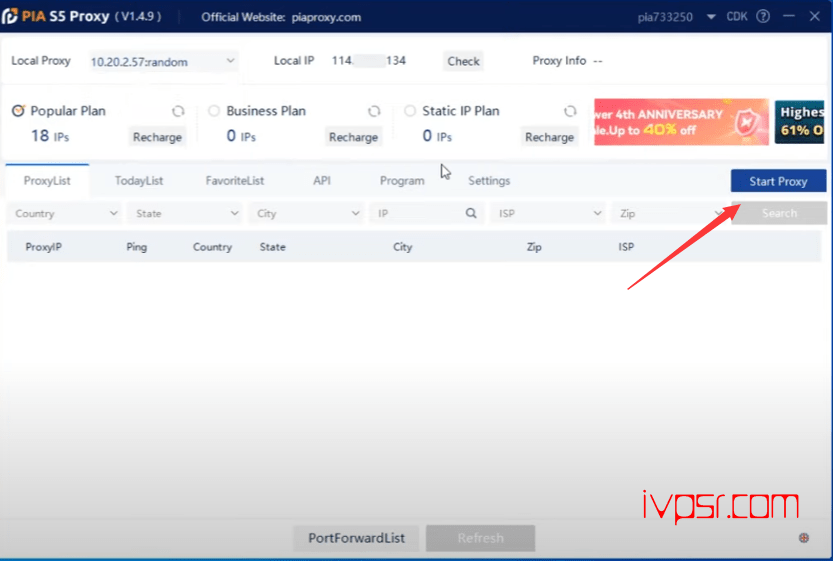The width and height of the screenshot is (833, 561).
Task: Open the State filter dropdown
Action: tap(185, 213)
